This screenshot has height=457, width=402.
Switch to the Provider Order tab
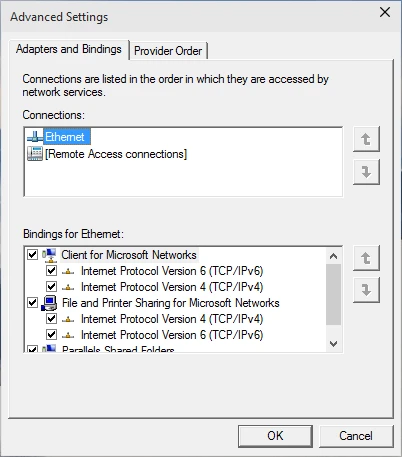168,51
